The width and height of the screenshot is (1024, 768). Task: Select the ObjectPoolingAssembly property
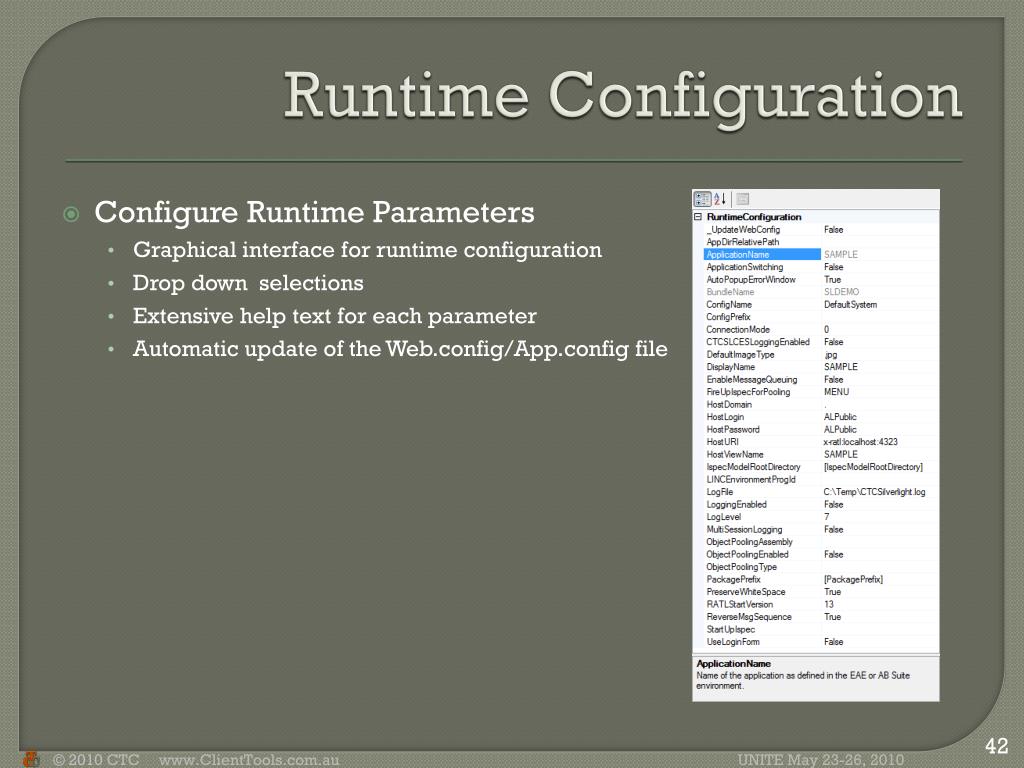pos(749,542)
